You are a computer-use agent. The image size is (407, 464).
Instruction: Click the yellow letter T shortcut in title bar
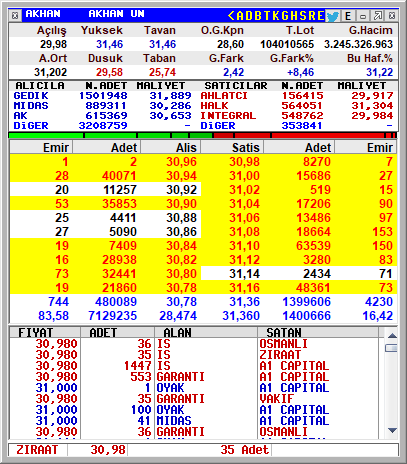pyautogui.click(x=267, y=16)
